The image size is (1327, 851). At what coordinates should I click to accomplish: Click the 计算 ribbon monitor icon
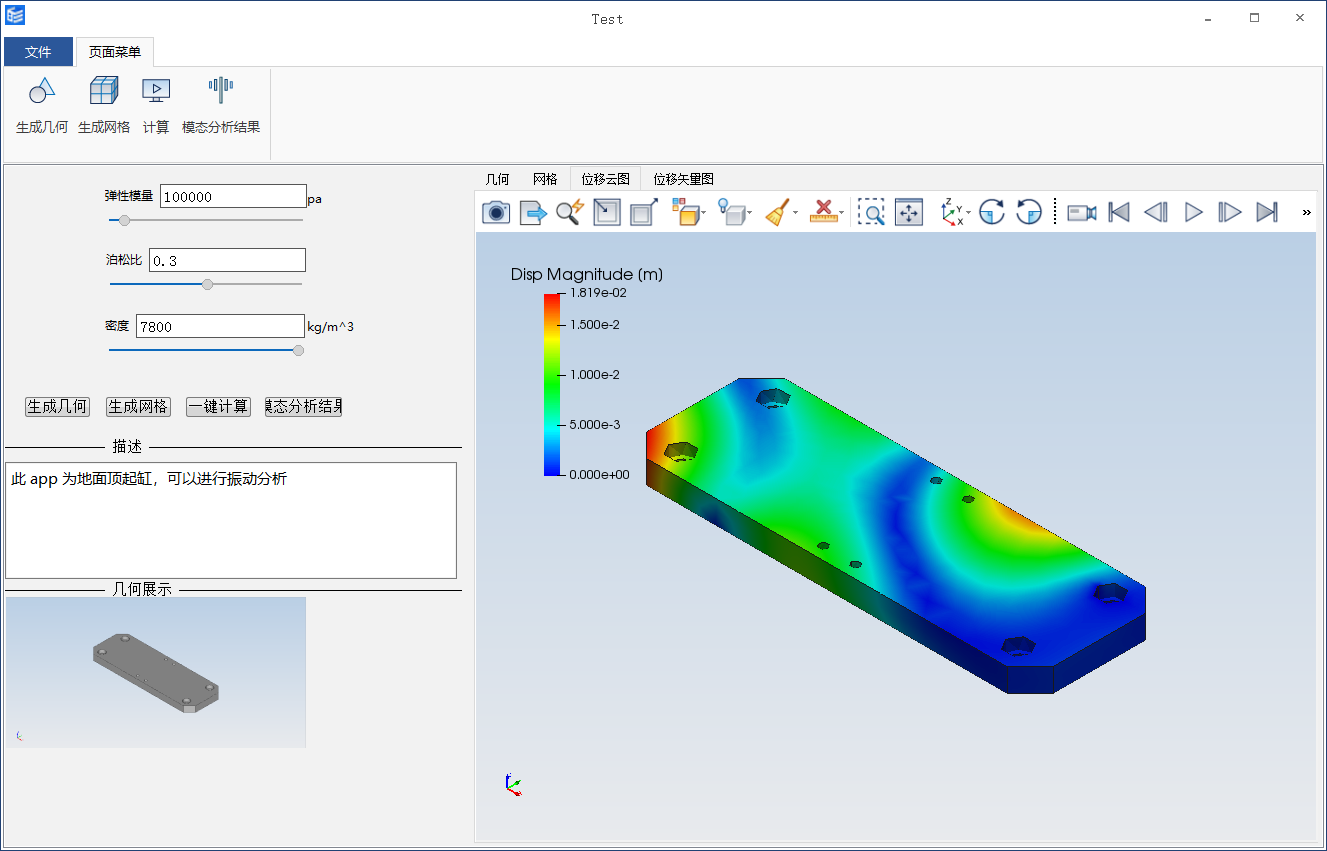click(156, 91)
